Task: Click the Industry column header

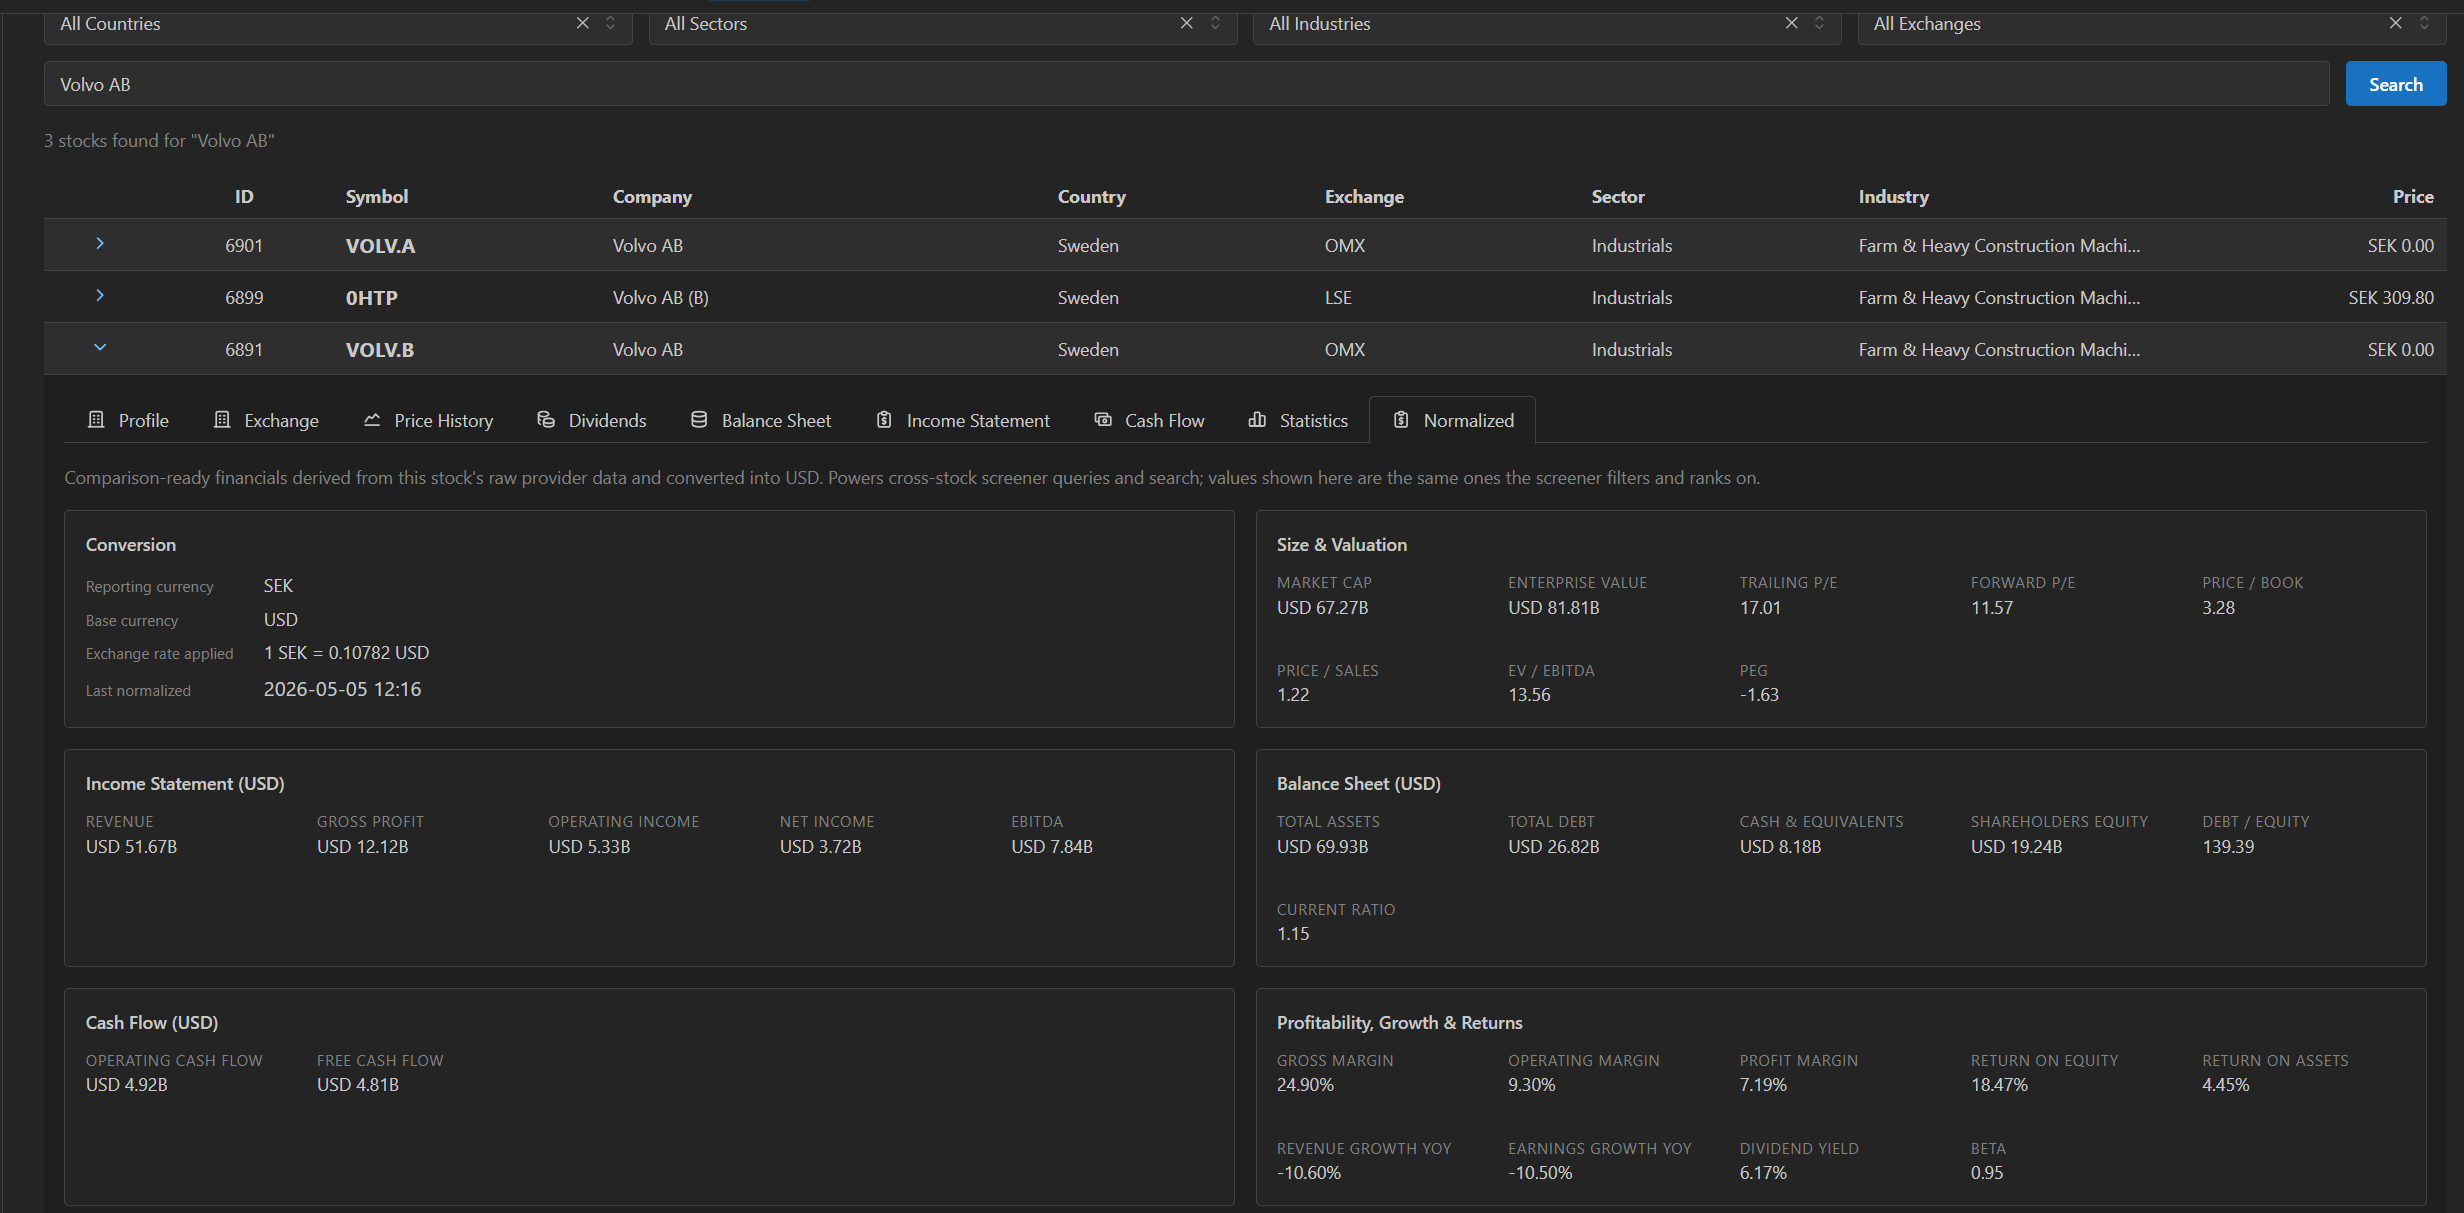Action: (1893, 197)
